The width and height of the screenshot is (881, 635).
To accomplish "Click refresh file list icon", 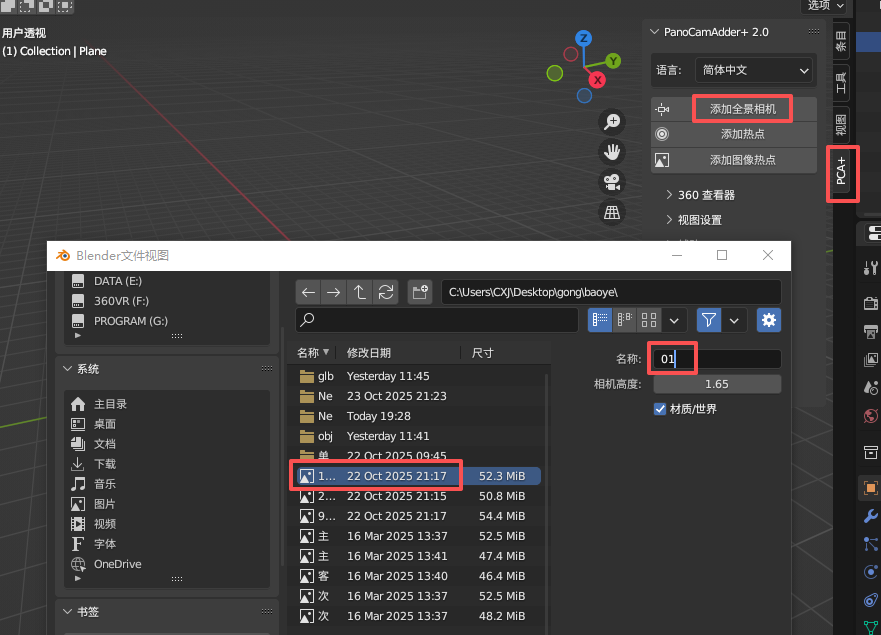I will [x=385, y=292].
